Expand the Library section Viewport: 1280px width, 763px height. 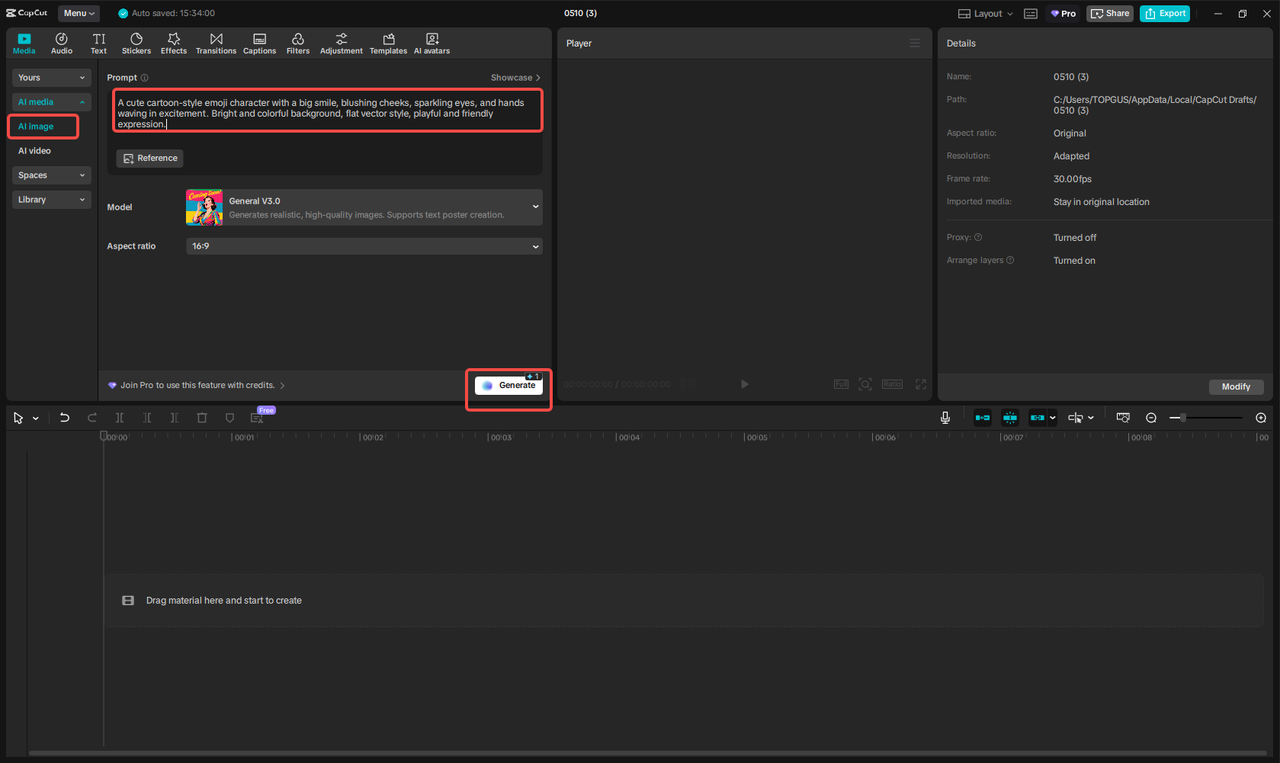[x=52, y=200]
